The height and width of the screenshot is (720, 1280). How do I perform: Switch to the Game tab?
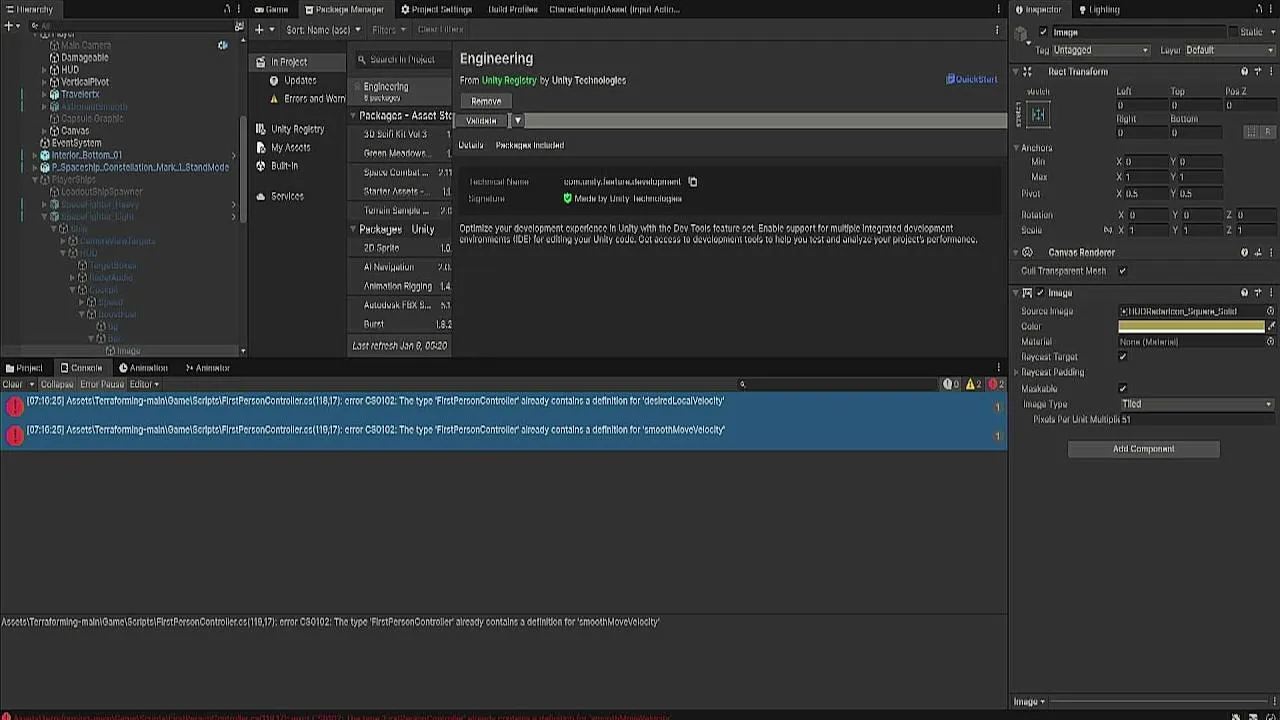pos(271,9)
